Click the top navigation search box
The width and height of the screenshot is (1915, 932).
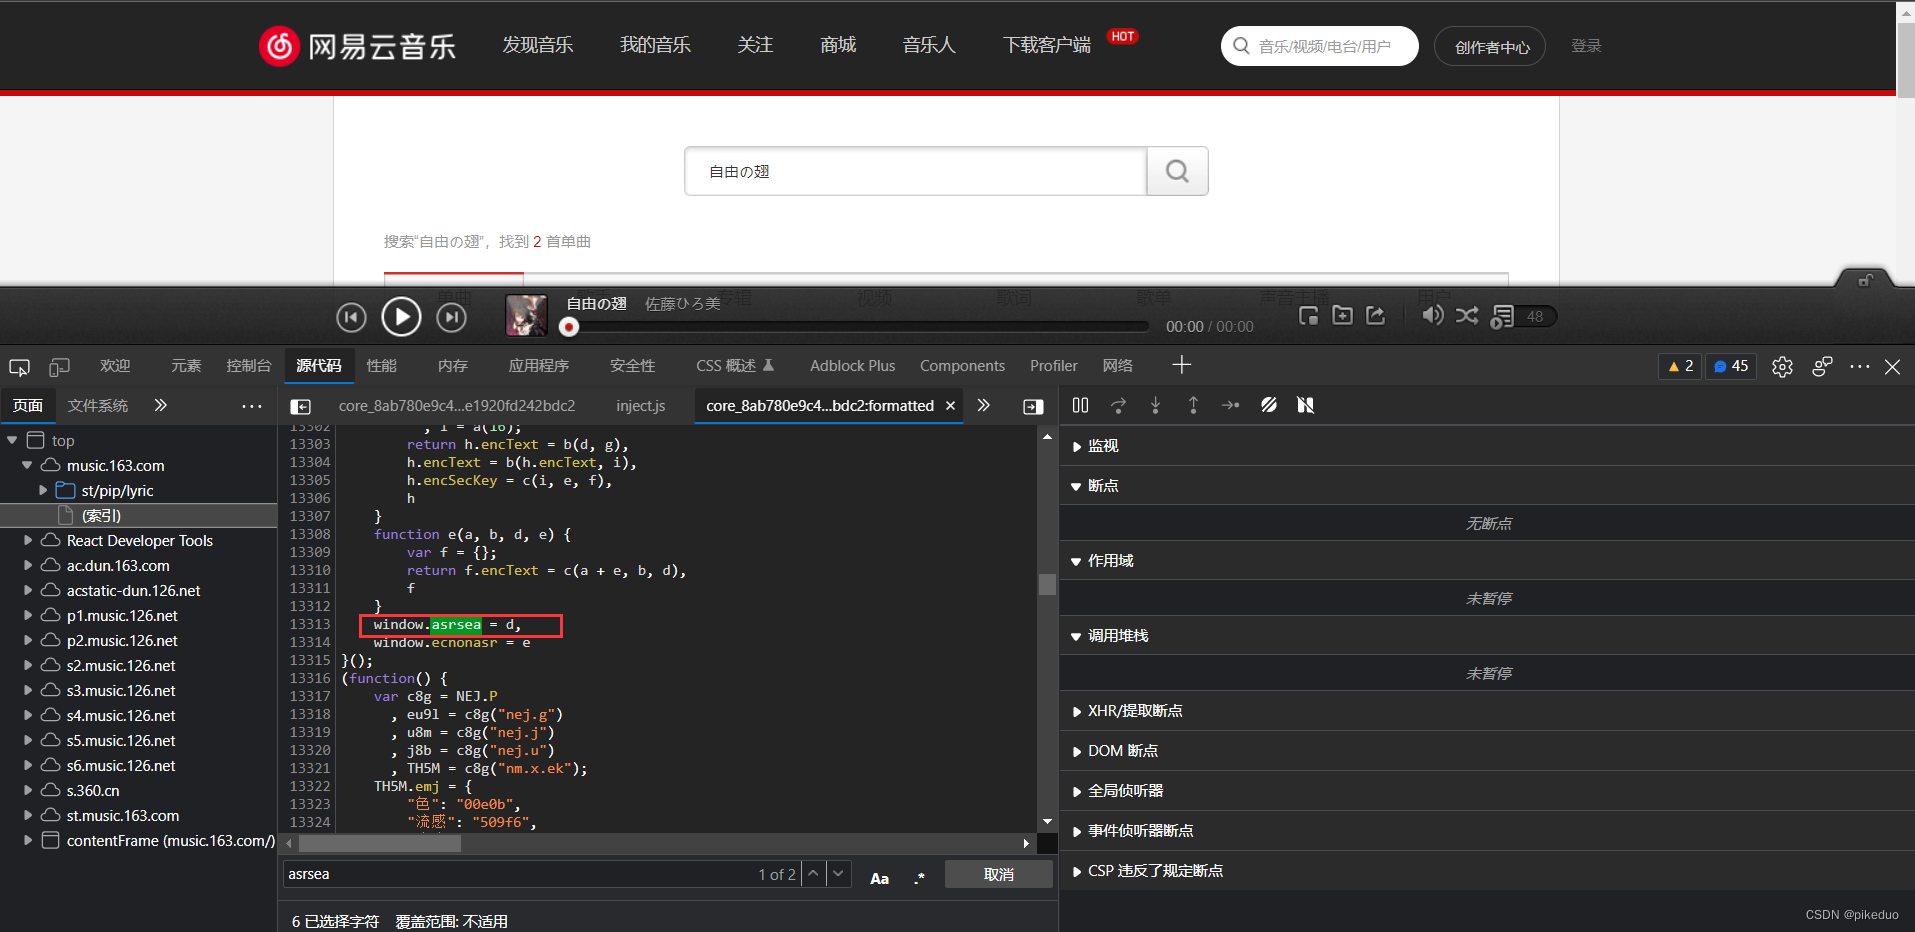coord(1319,46)
